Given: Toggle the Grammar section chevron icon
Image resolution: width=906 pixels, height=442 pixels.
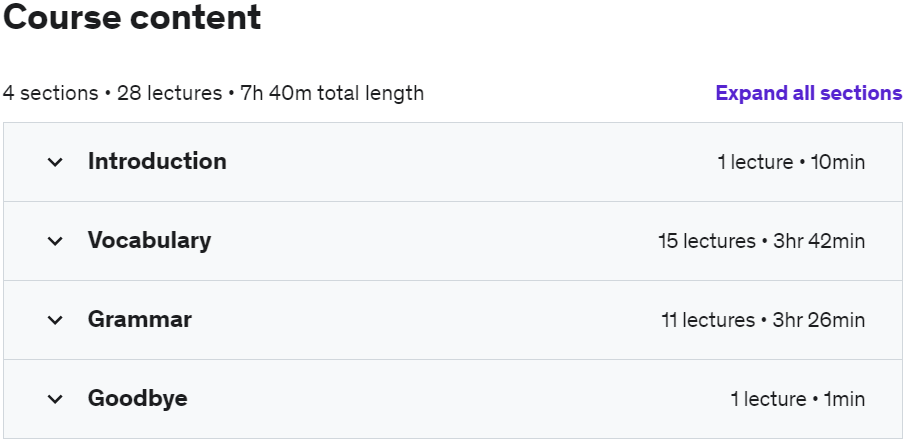Looking at the screenshot, I should [x=55, y=320].
